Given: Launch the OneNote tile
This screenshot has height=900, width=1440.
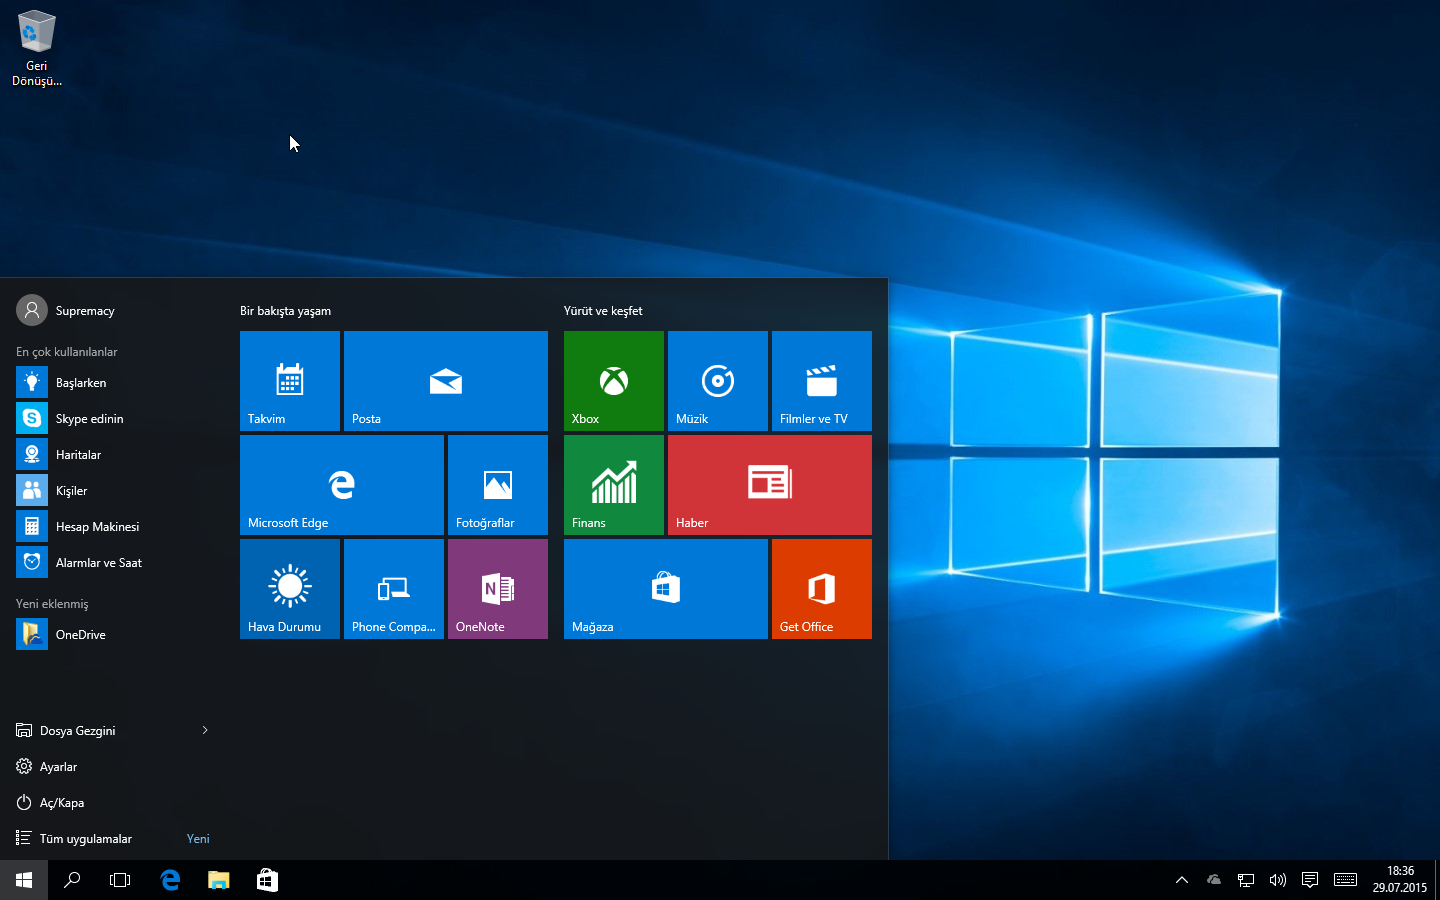Looking at the screenshot, I should [498, 589].
